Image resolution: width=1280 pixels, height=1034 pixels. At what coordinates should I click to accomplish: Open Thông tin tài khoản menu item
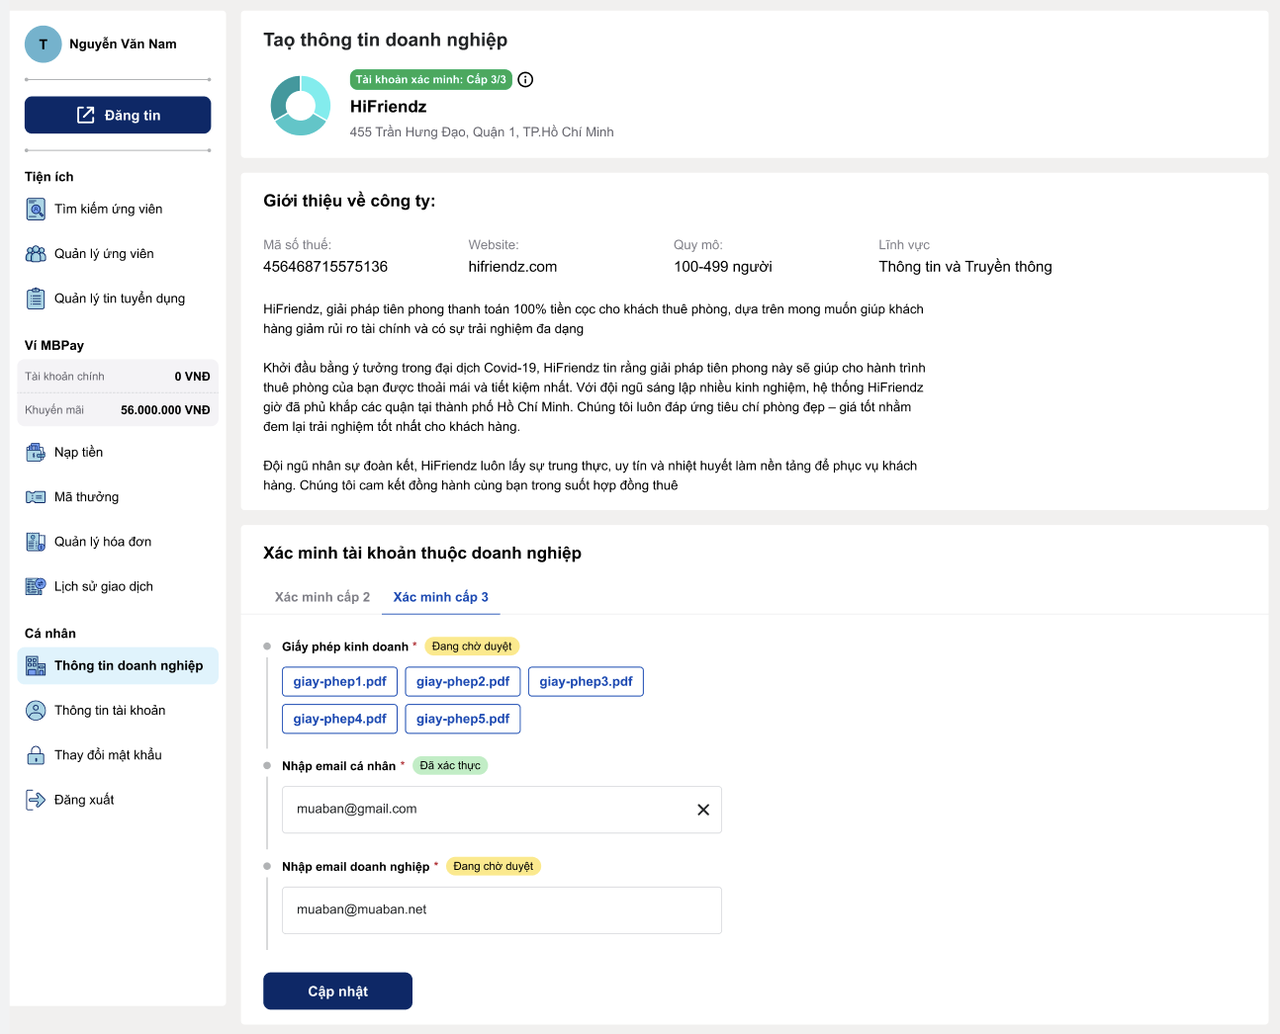point(118,711)
